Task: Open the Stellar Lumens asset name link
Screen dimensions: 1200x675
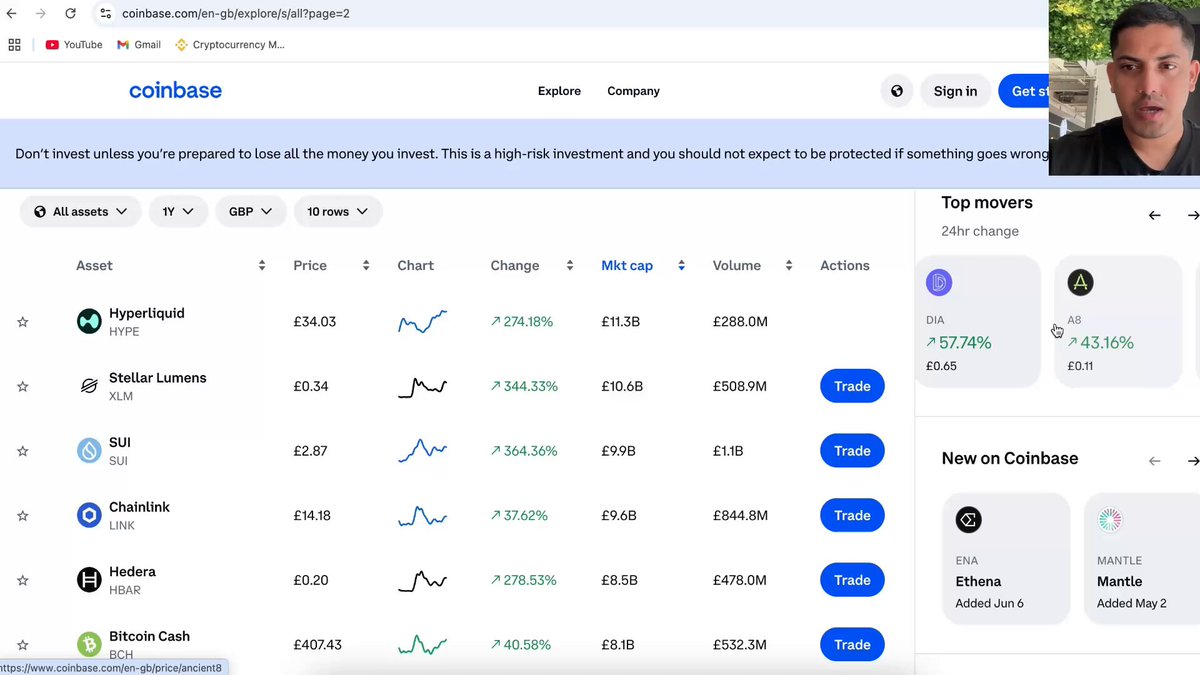Action: [157, 378]
